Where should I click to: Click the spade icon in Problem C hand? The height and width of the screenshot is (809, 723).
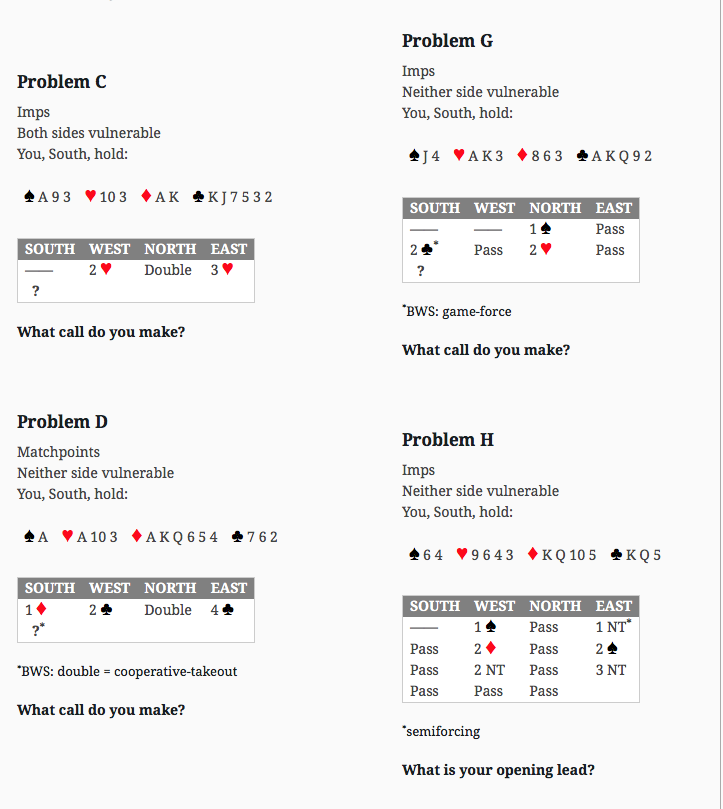[29, 196]
